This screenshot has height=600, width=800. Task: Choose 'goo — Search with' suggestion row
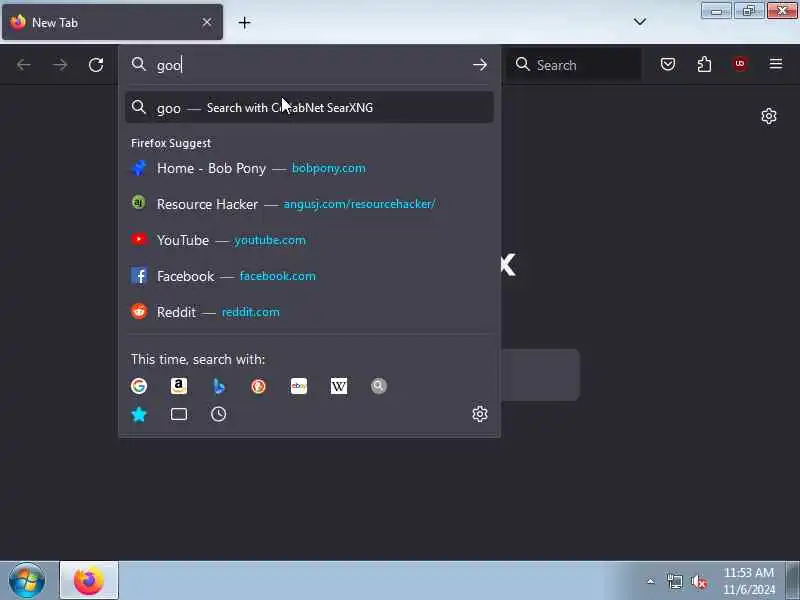(x=309, y=108)
